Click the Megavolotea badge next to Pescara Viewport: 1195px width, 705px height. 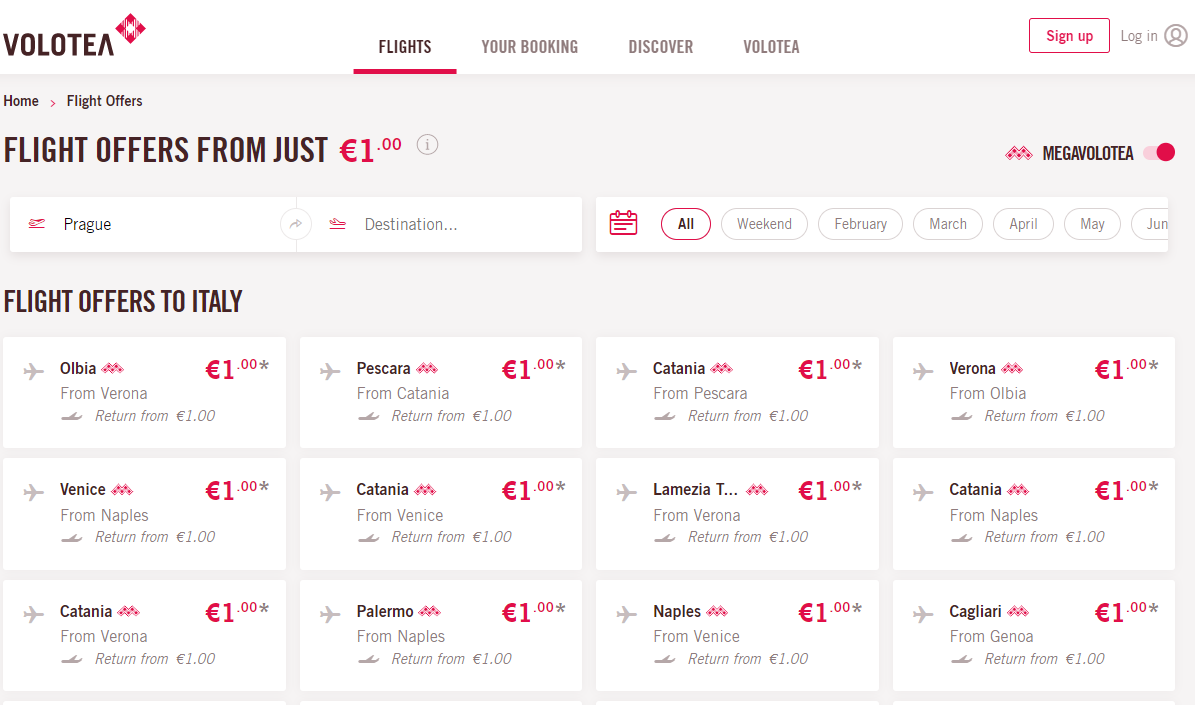coord(427,369)
